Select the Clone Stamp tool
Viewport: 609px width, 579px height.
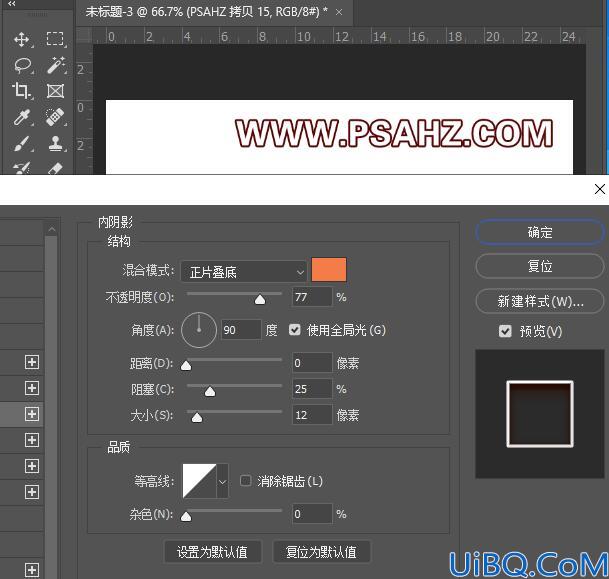[56, 143]
